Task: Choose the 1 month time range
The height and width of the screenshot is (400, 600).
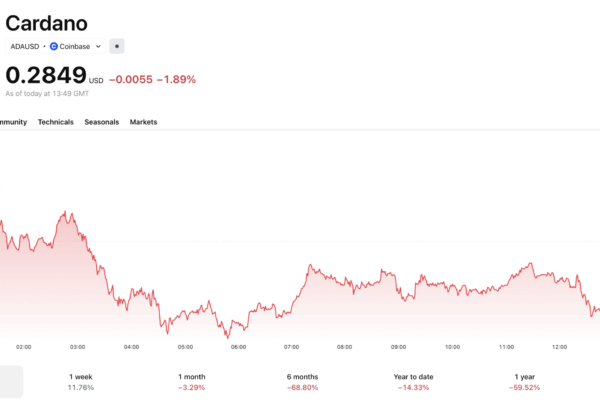Action: point(191,381)
